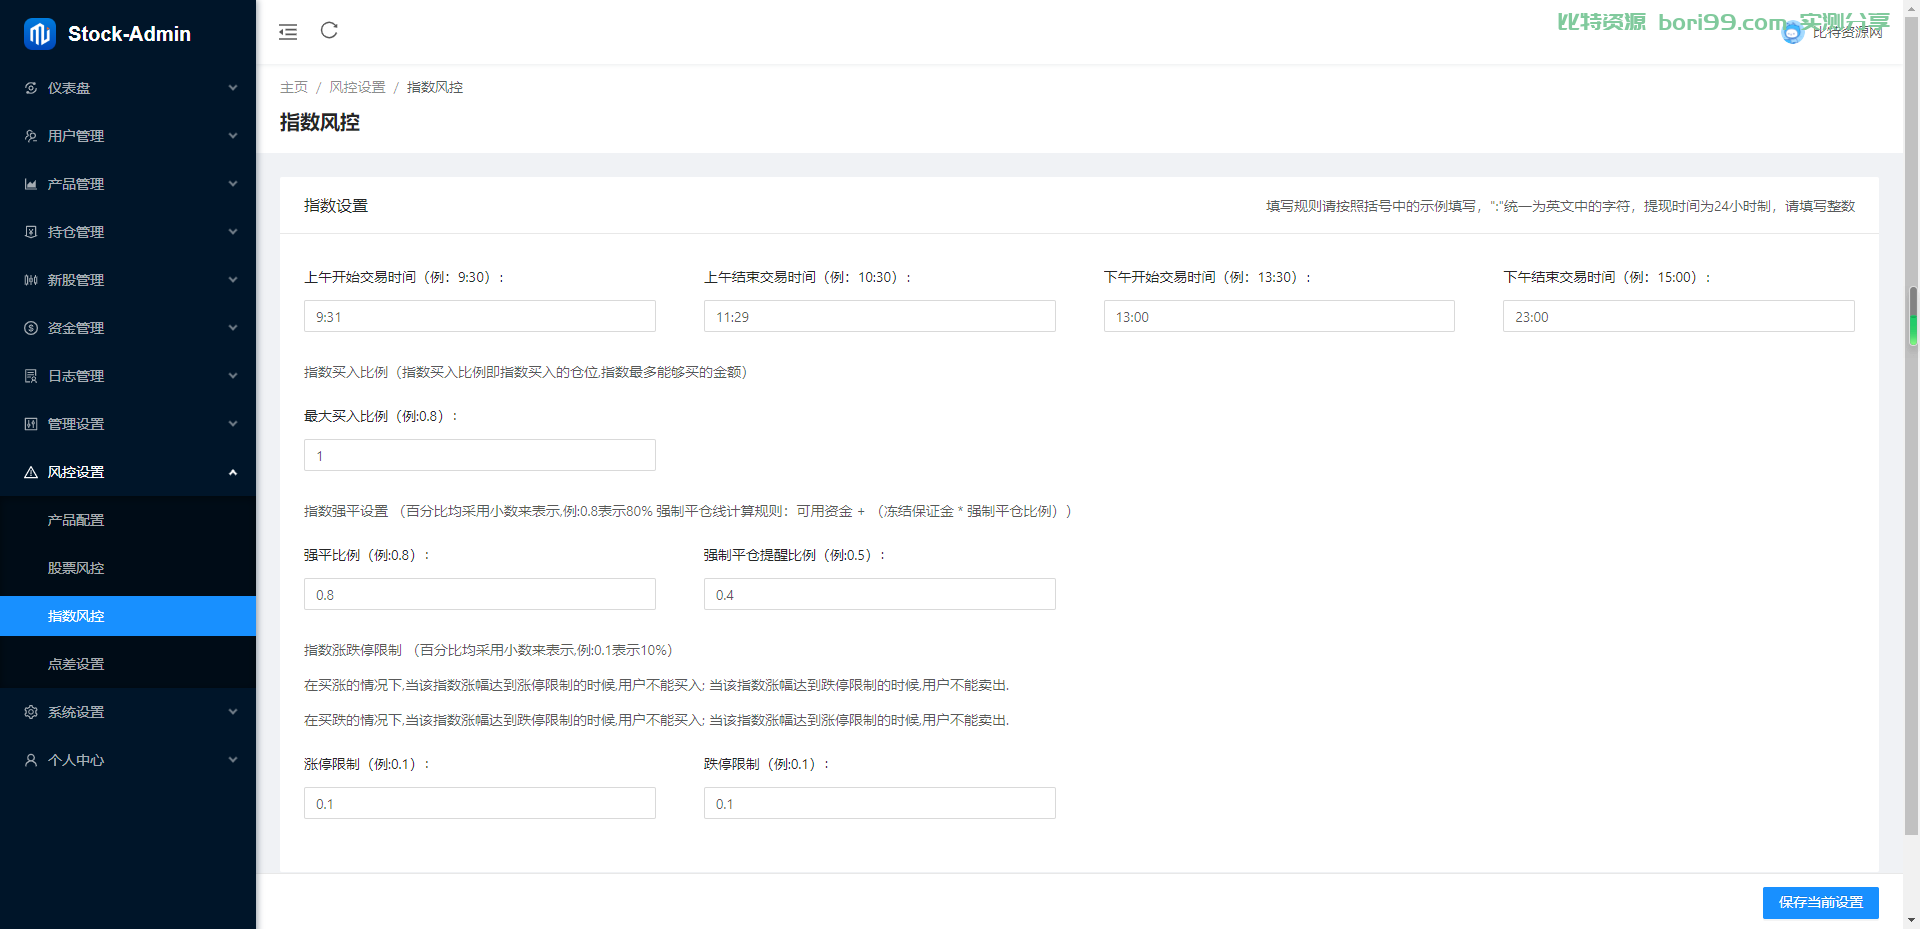Click the 持仓管理 sidebar icon
Image resolution: width=1920 pixels, height=929 pixels.
point(31,232)
